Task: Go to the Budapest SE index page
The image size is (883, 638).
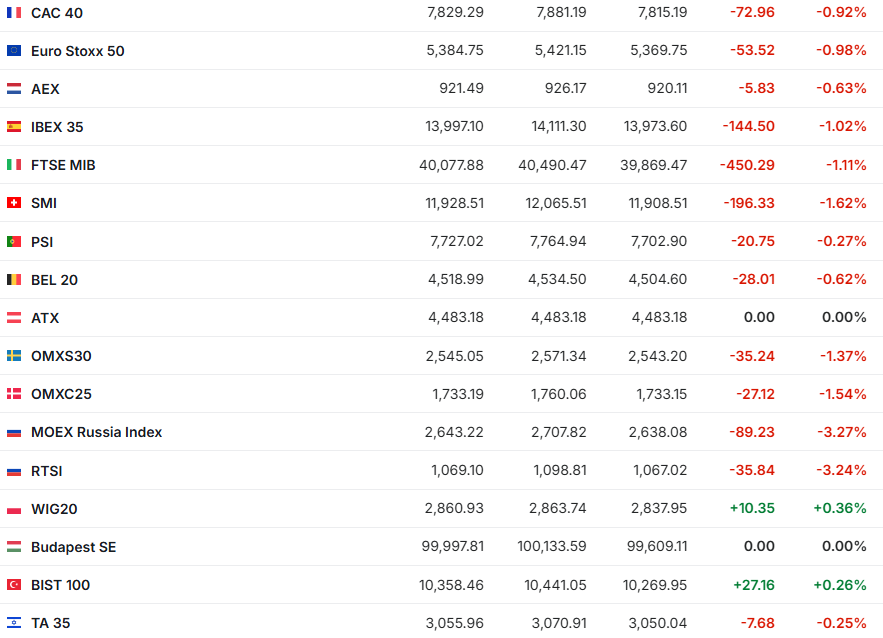Action: [x=73, y=547]
